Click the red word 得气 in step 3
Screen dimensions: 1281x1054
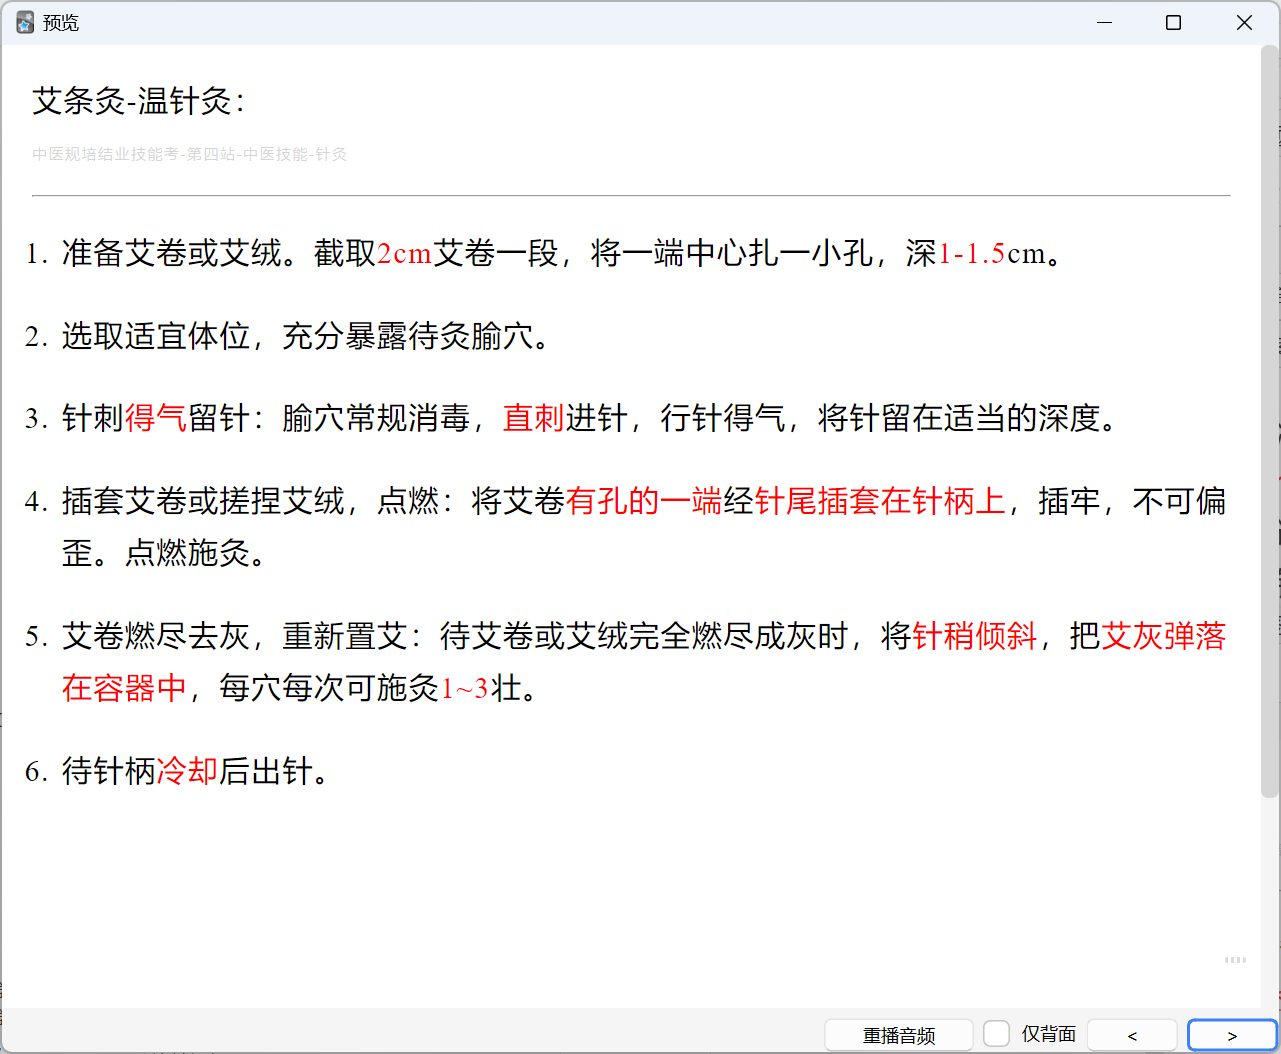(156, 418)
